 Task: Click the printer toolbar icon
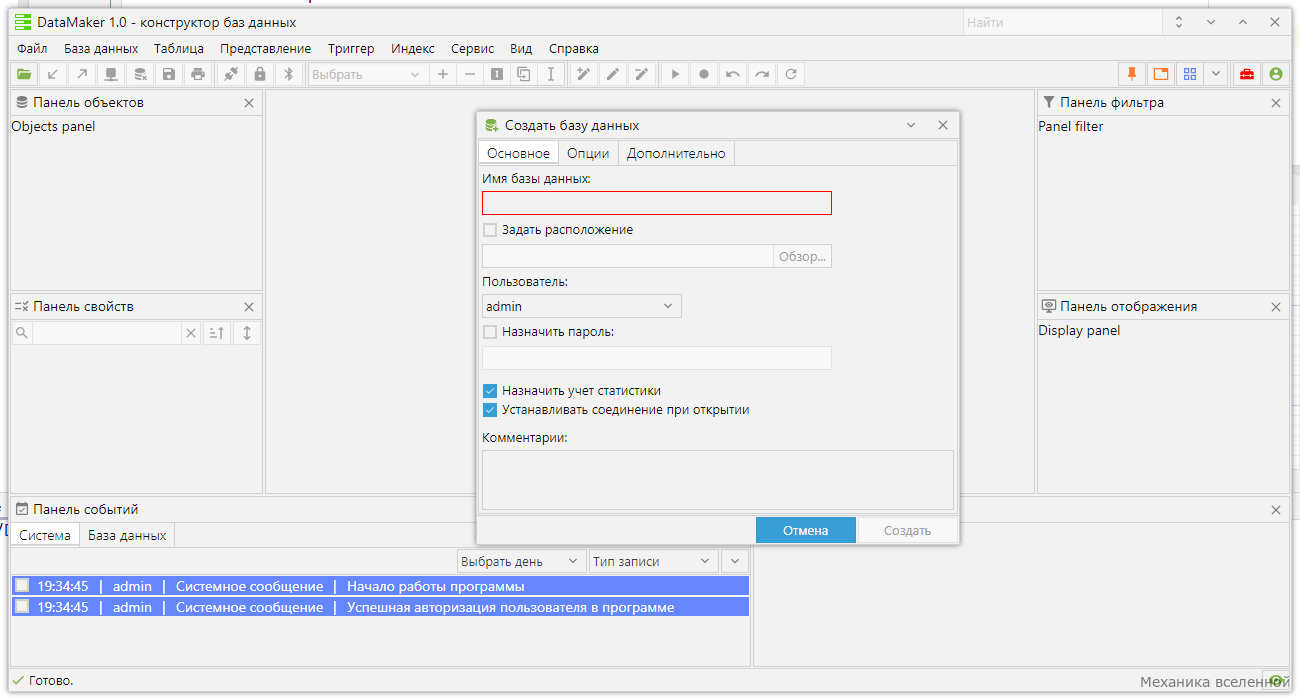pos(198,74)
